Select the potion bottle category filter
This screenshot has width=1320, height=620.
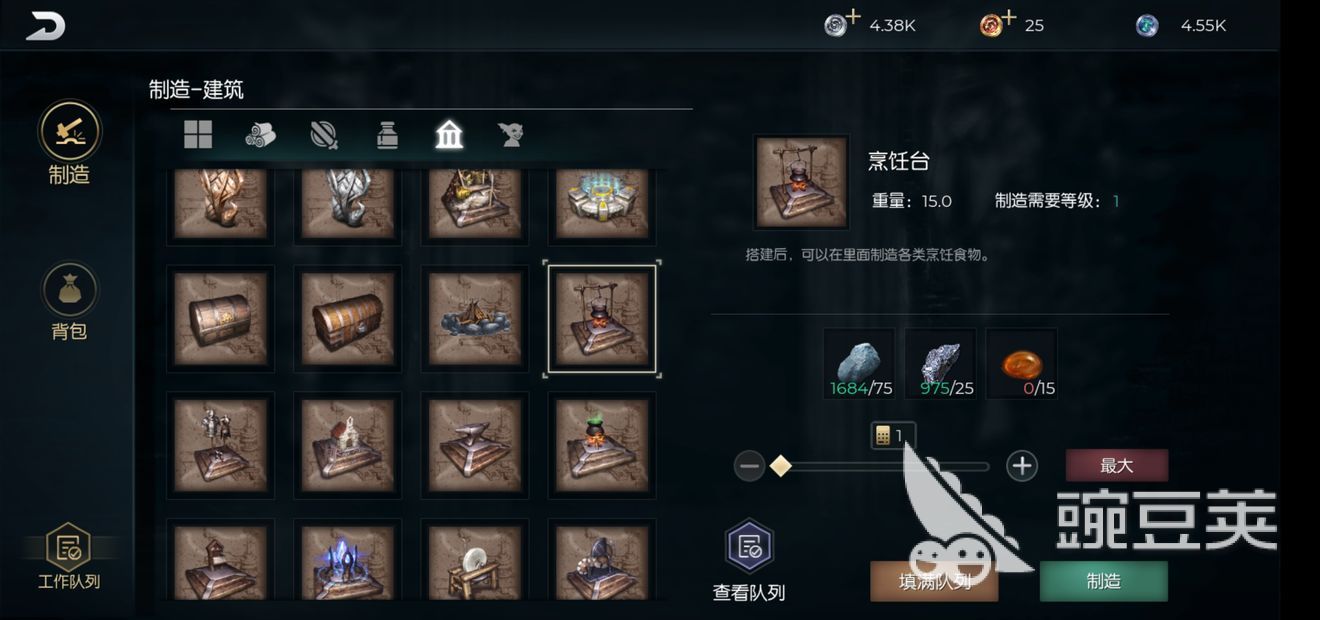(x=388, y=135)
